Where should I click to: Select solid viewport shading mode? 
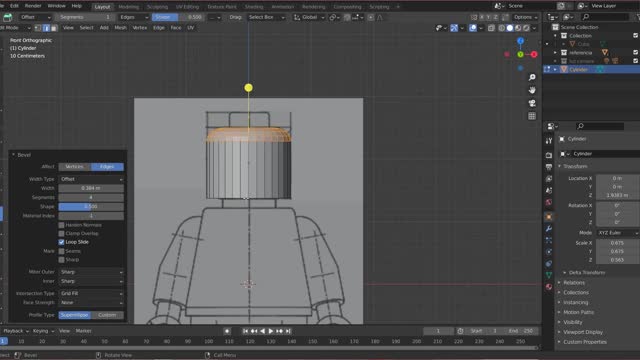510,28
